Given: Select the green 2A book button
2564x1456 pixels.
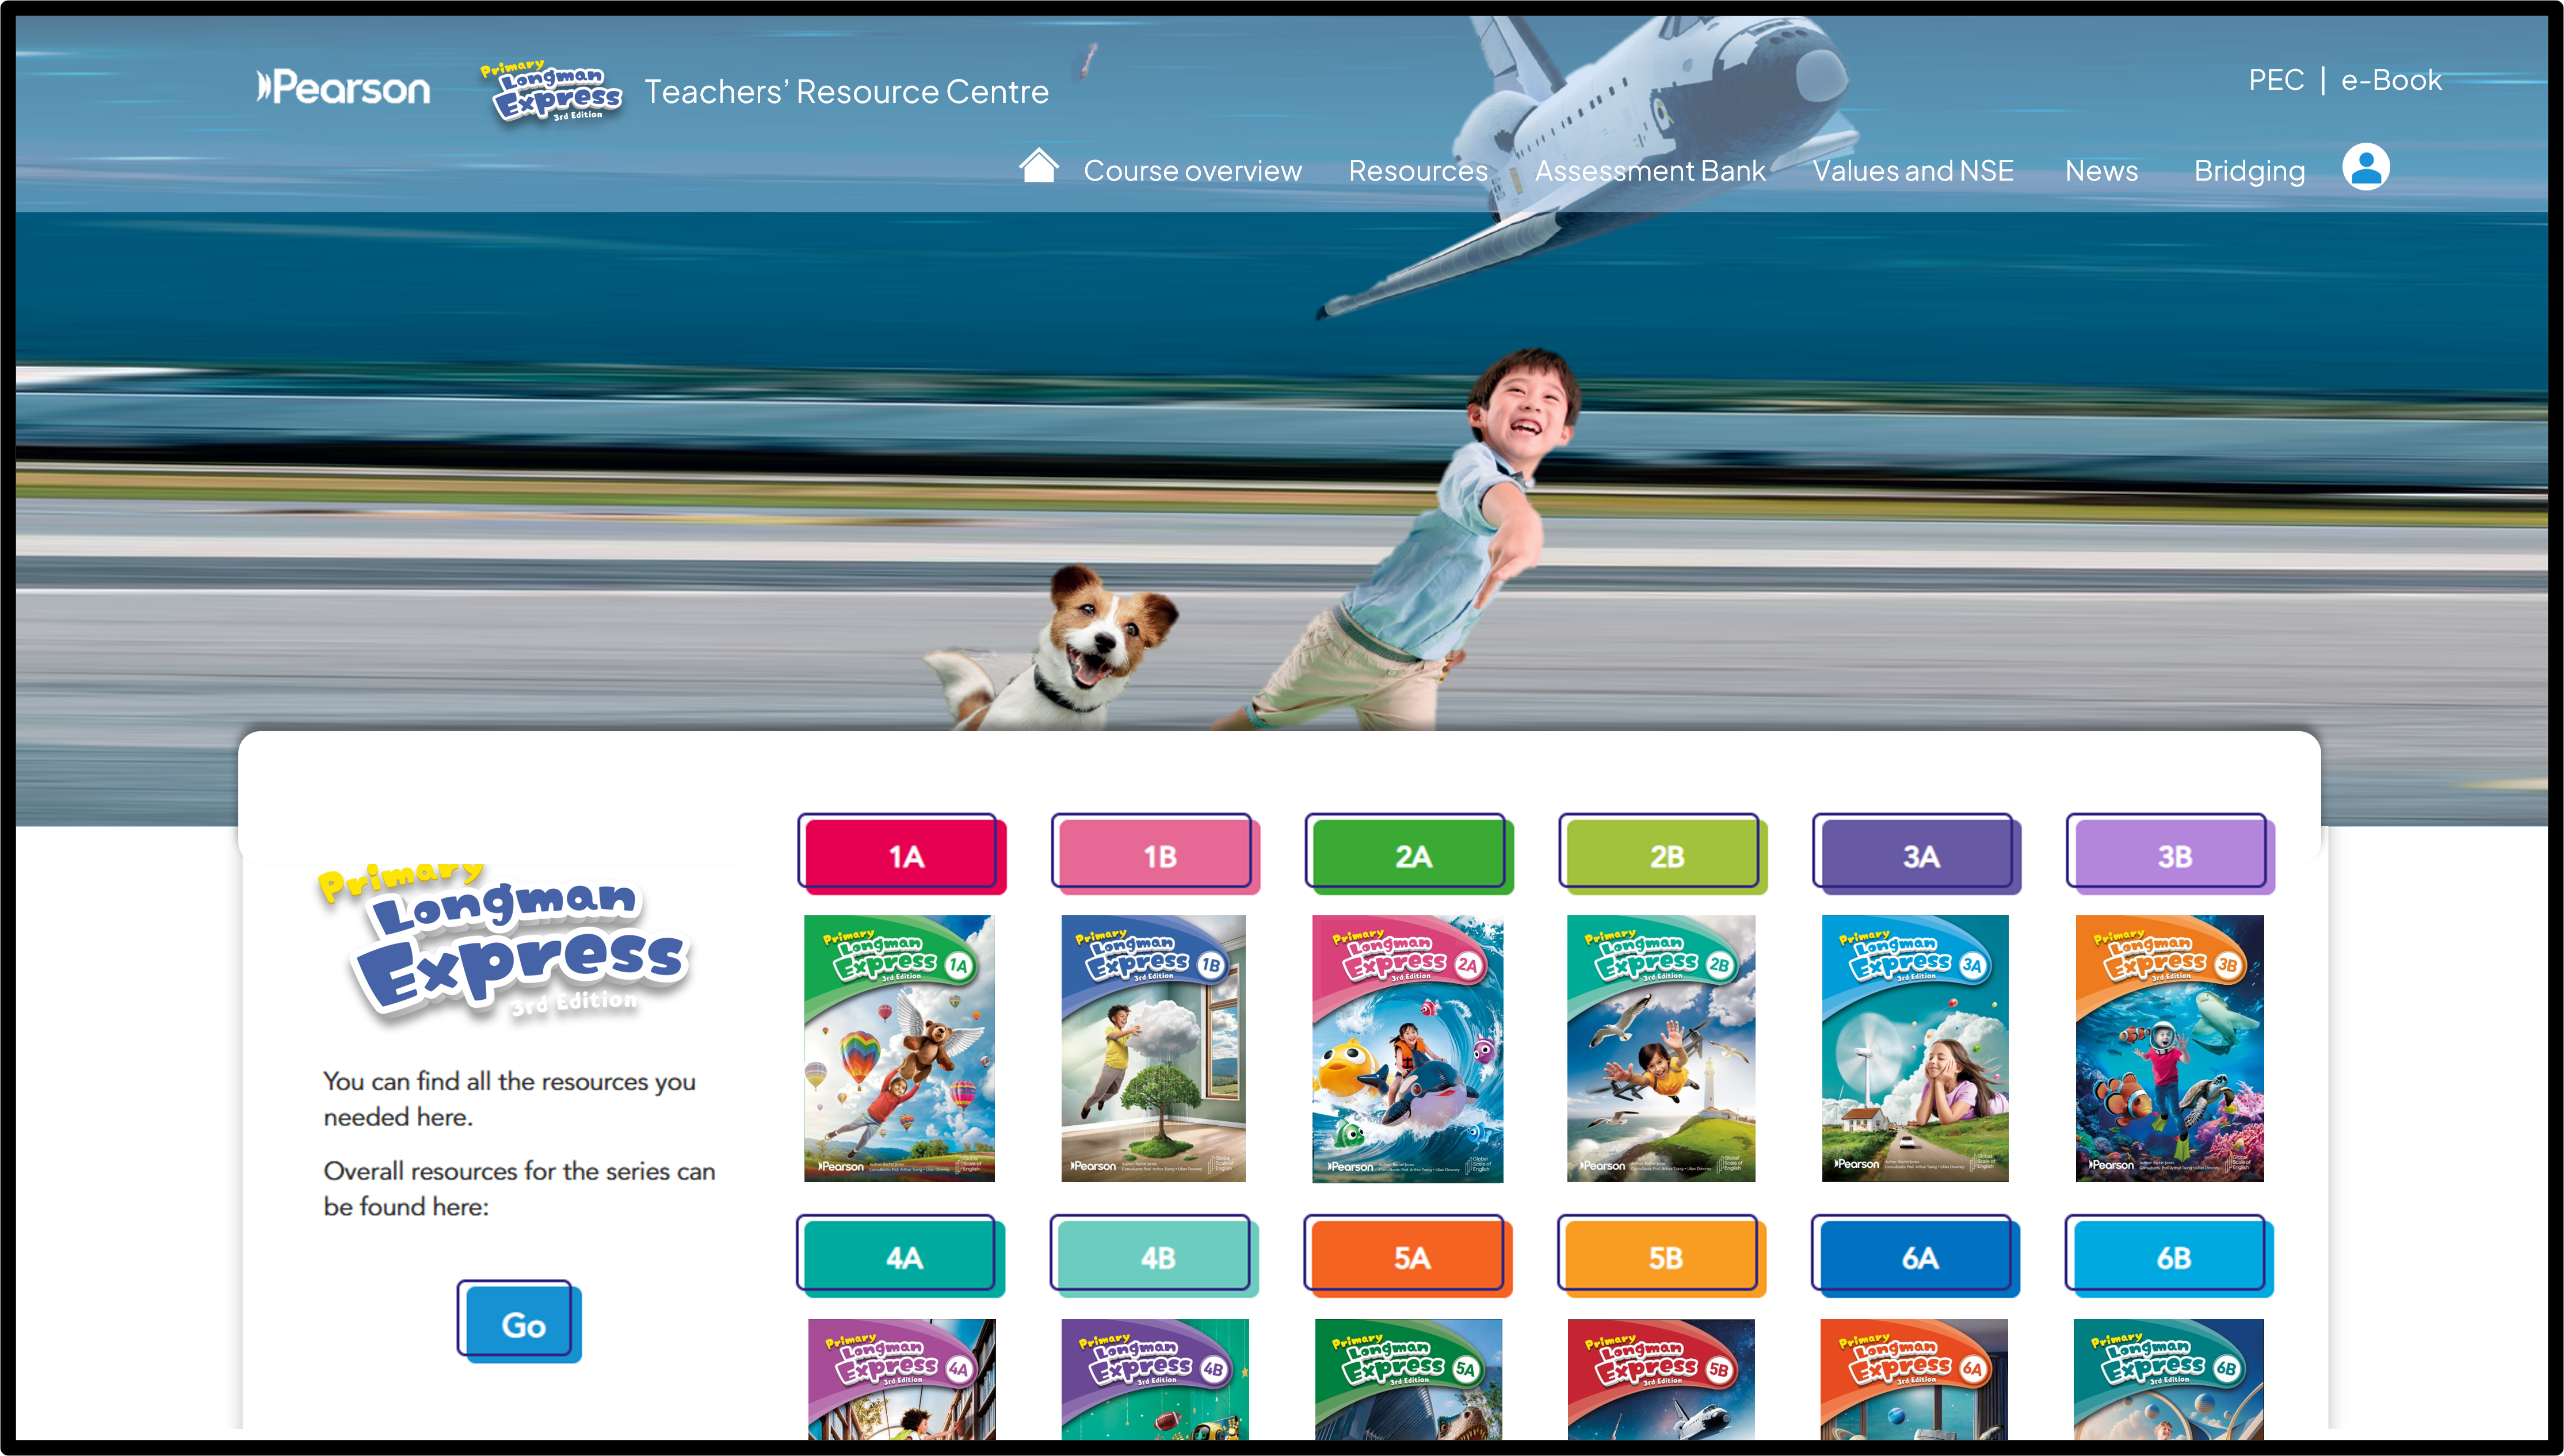Looking at the screenshot, I should 1410,855.
